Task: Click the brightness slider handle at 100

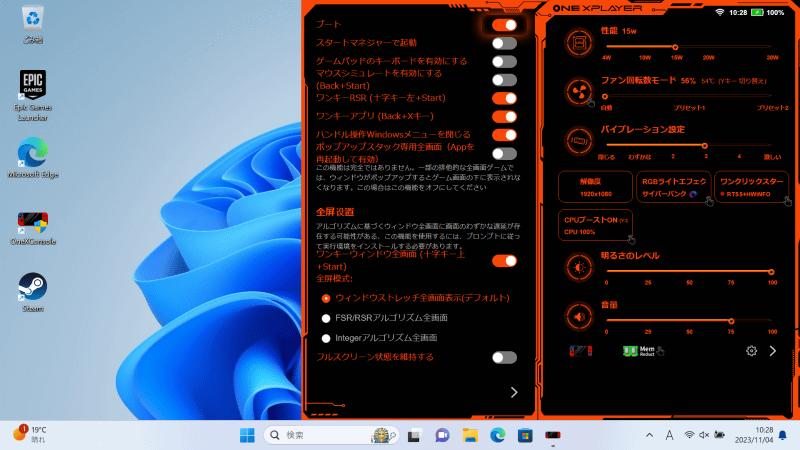Action: 771,272
